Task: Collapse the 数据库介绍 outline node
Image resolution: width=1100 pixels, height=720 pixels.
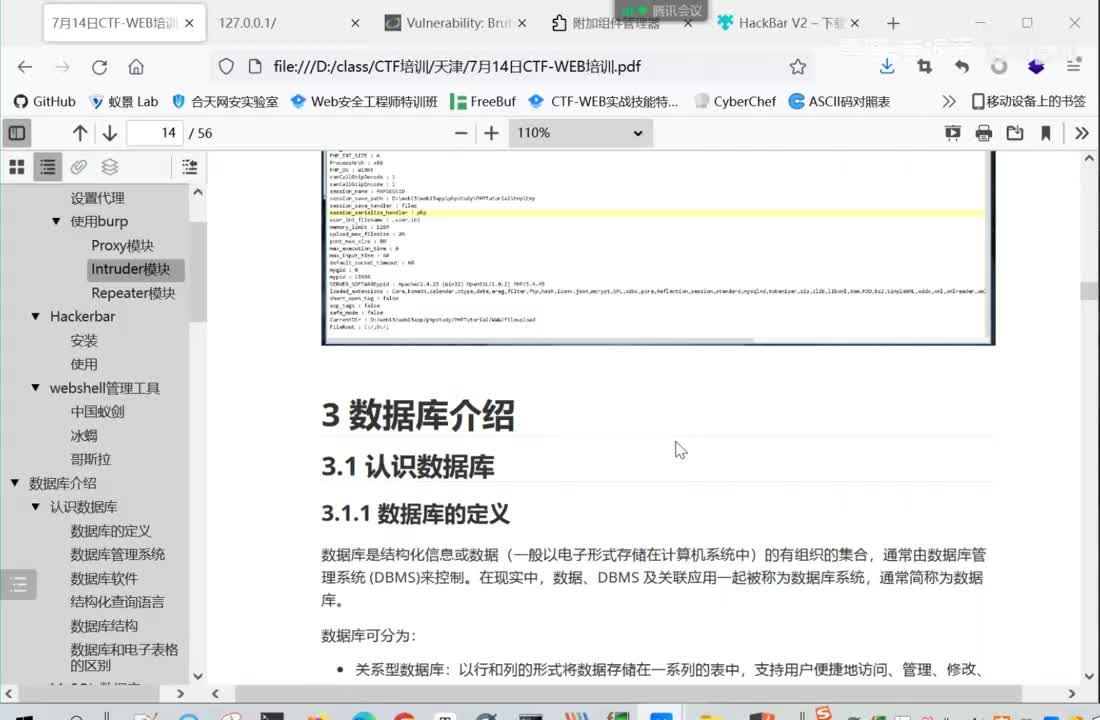Action: (x=15, y=482)
